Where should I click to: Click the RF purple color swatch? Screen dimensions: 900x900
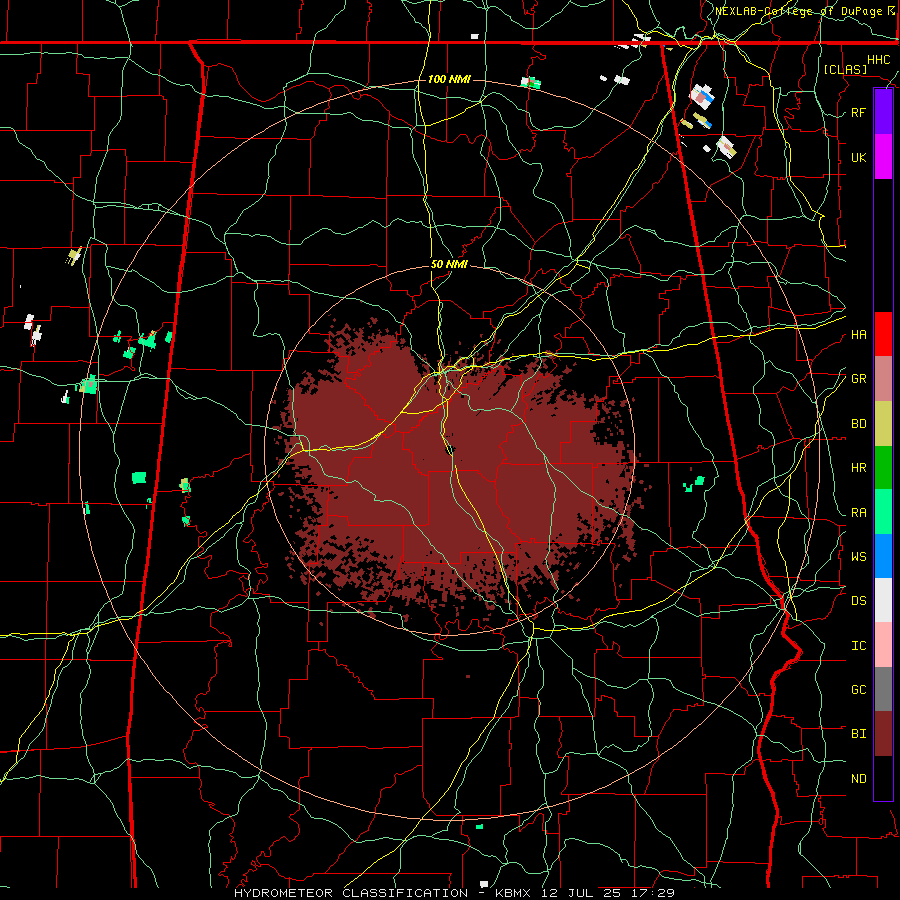883,112
